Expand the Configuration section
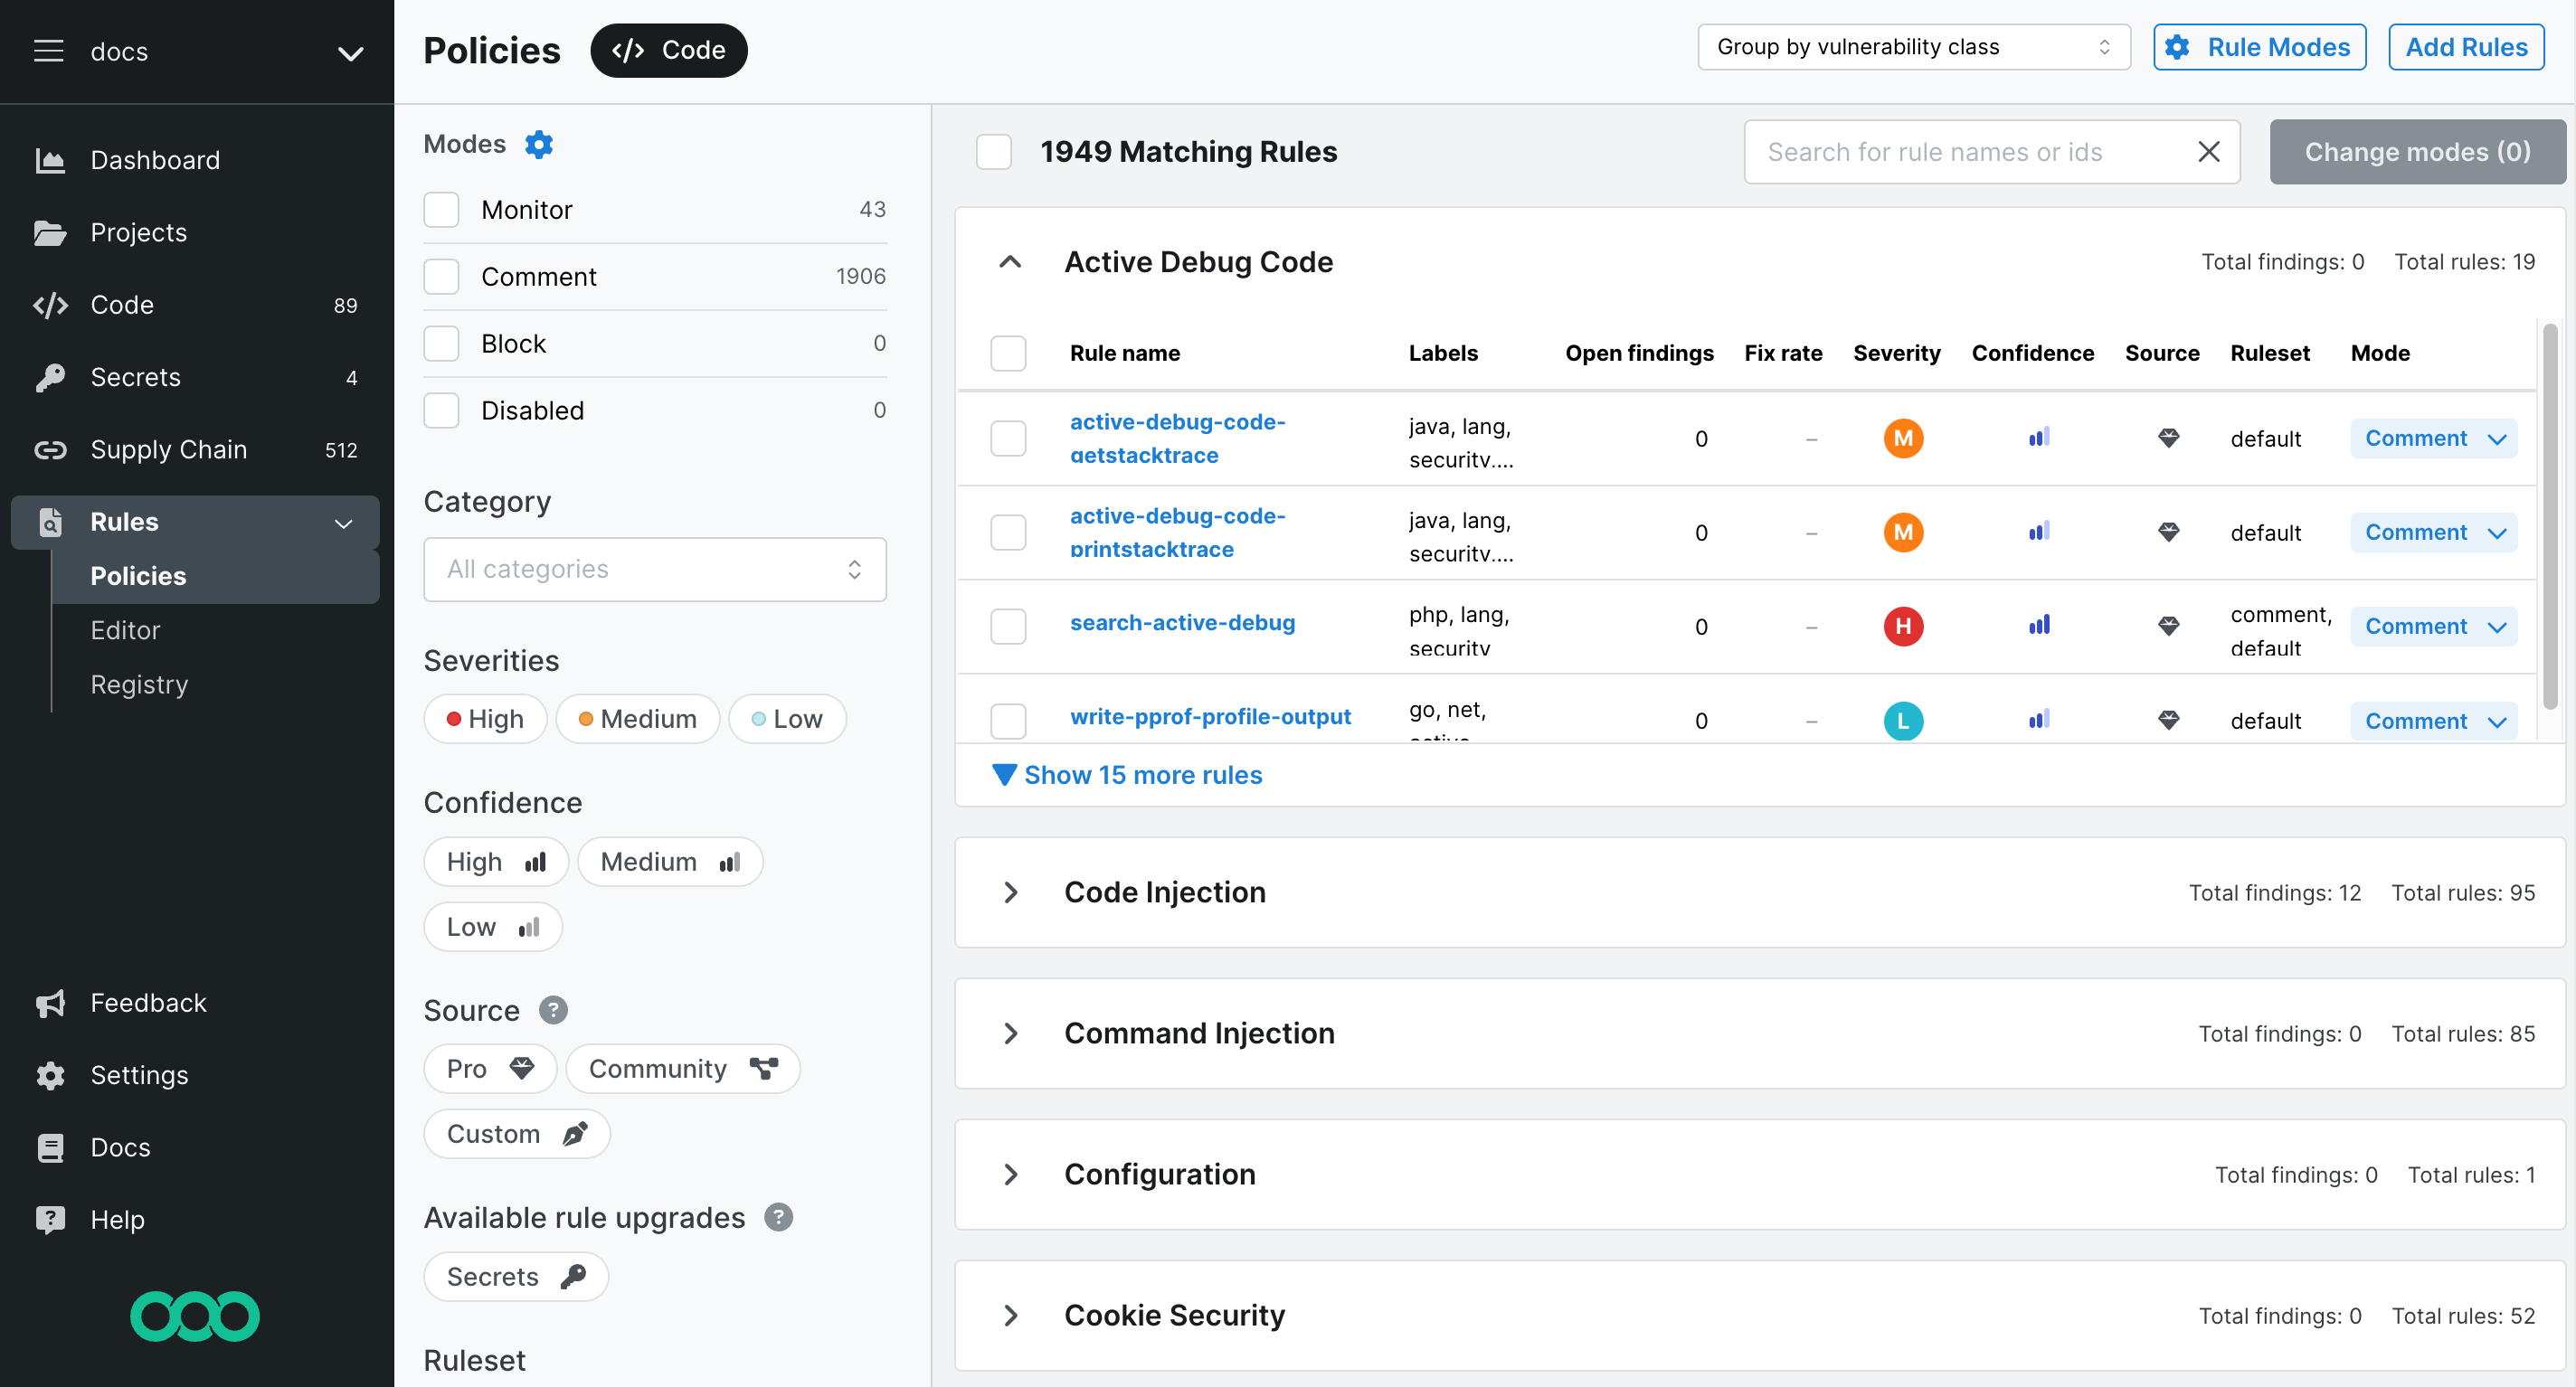The height and width of the screenshot is (1387, 2576). (1011, 1174)
